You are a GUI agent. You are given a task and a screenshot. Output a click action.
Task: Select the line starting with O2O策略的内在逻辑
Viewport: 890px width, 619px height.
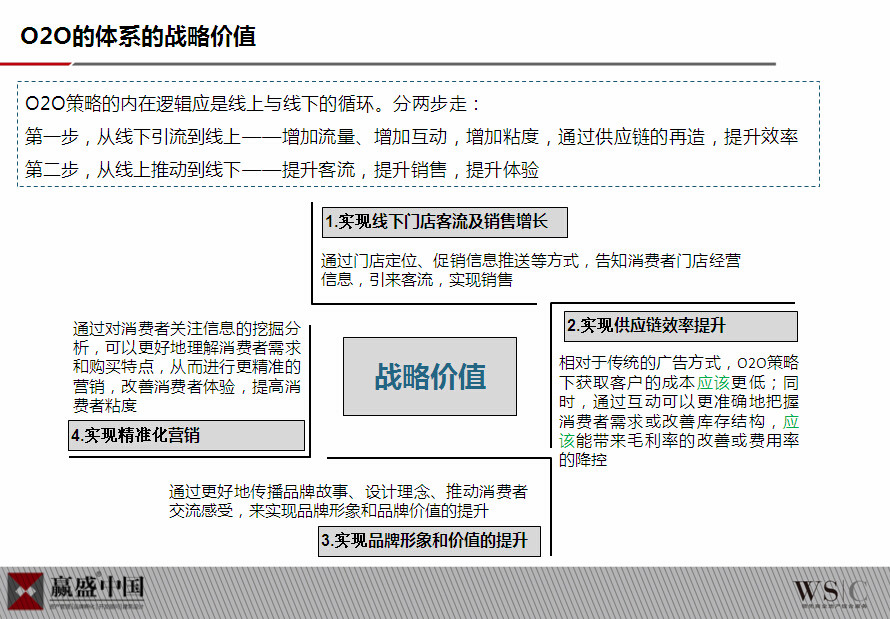pyautogui.click(x=254, y=104)
